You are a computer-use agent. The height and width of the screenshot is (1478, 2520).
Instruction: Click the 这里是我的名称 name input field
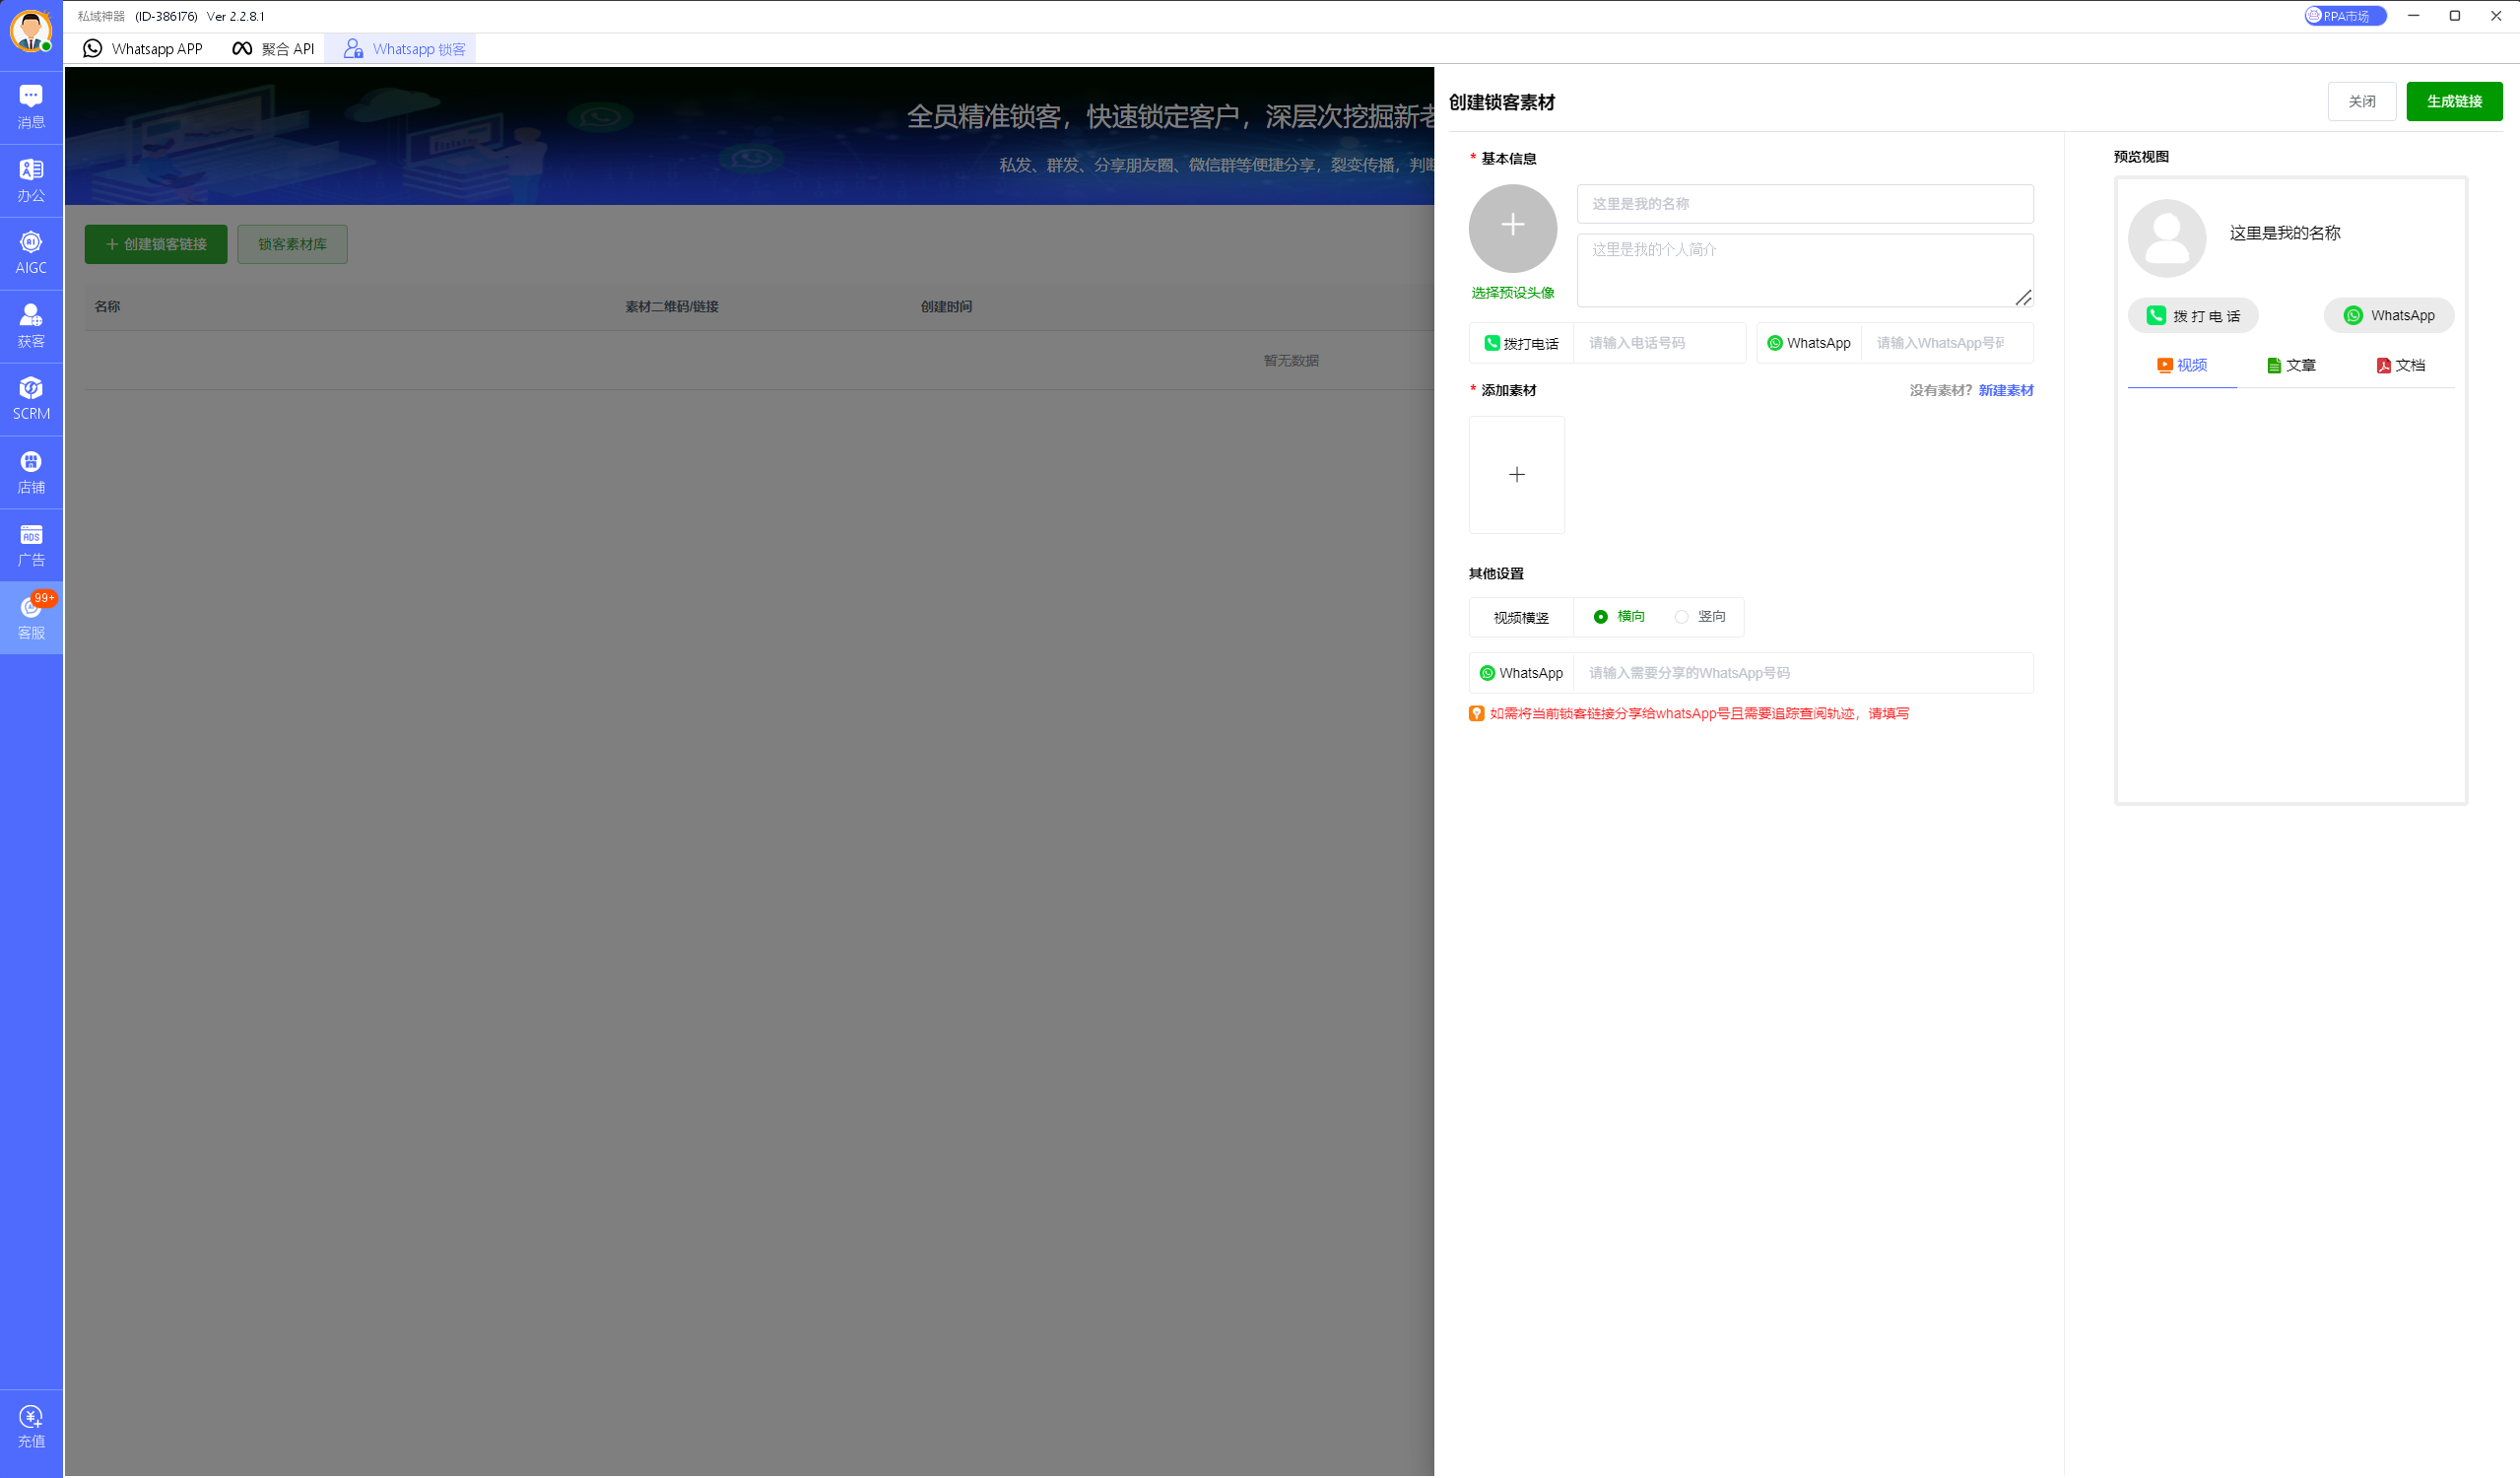click(x=1804, y=204)
